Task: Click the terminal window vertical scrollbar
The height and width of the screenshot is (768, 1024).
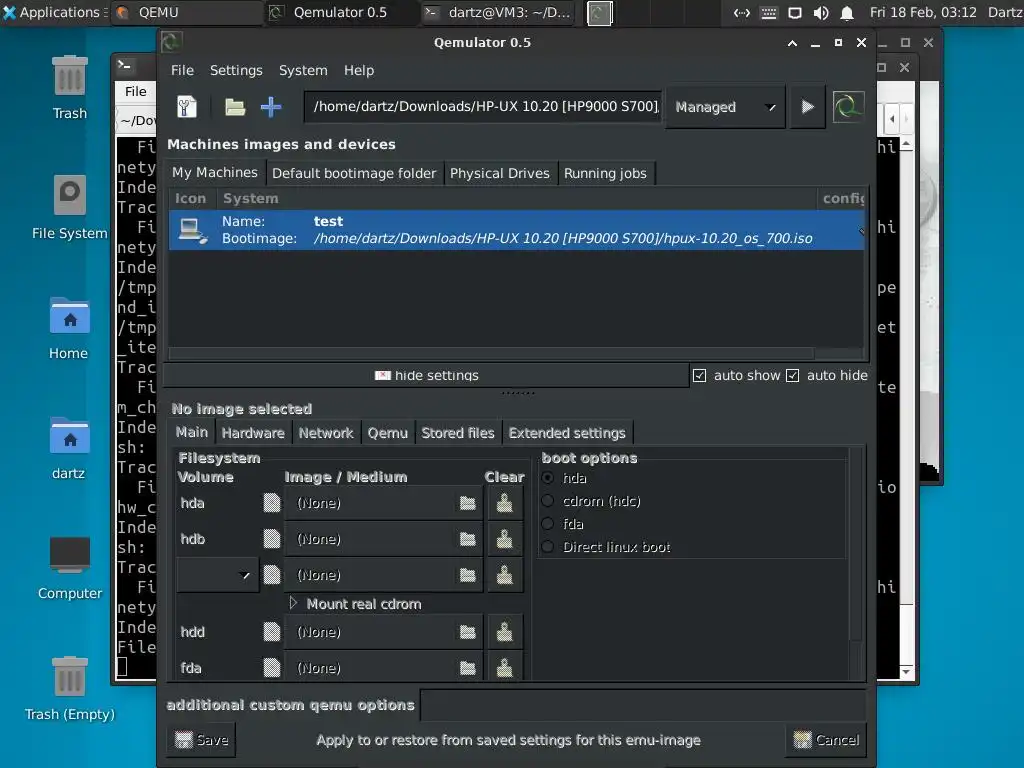Action: click(x=906, y=408)
